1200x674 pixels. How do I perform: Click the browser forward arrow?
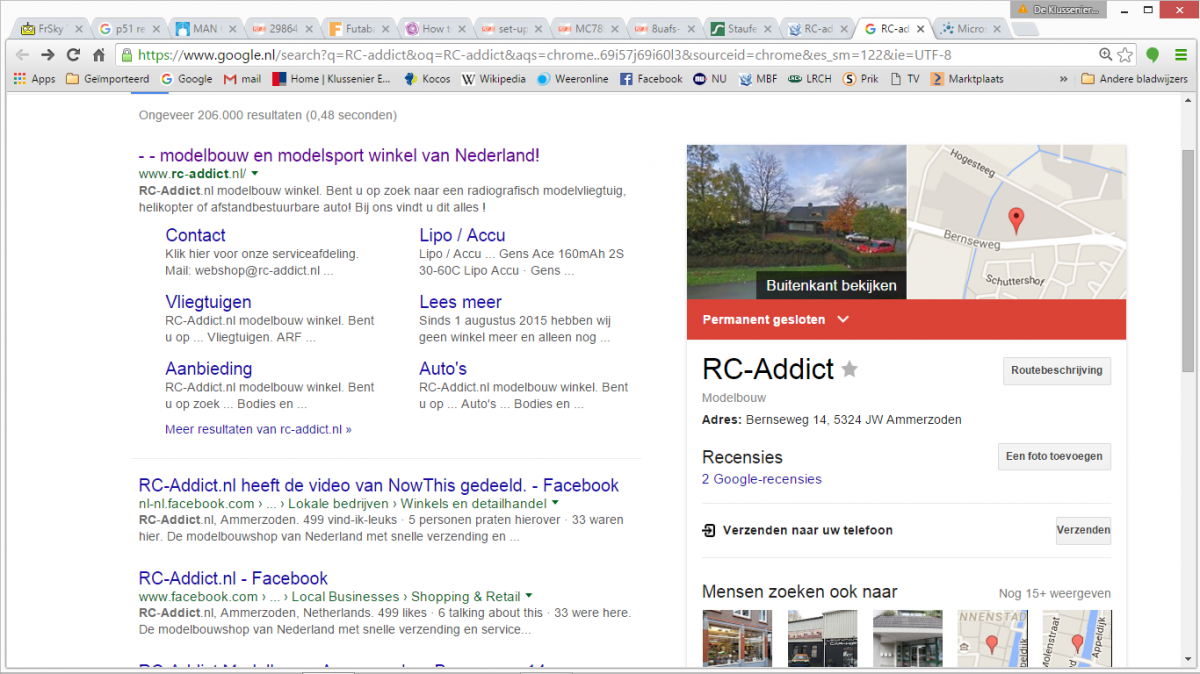(47, 55)
